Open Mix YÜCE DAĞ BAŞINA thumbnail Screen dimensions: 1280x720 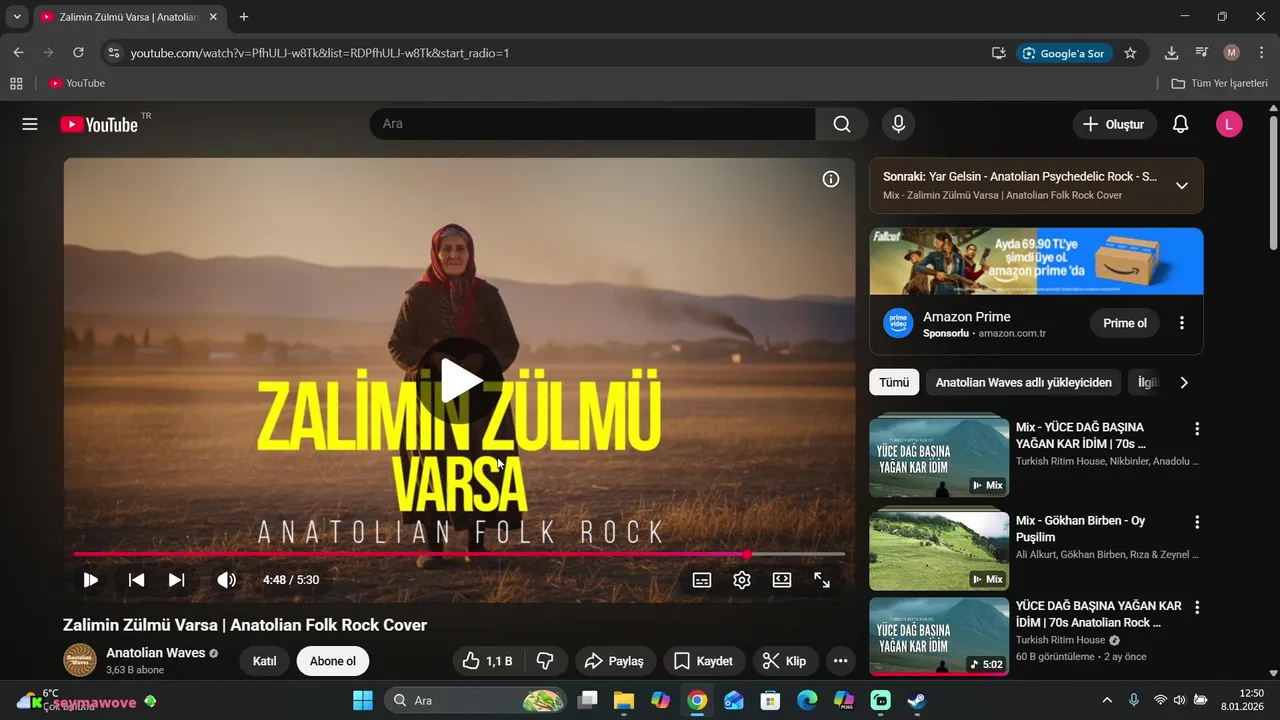(x=939, y=457)
